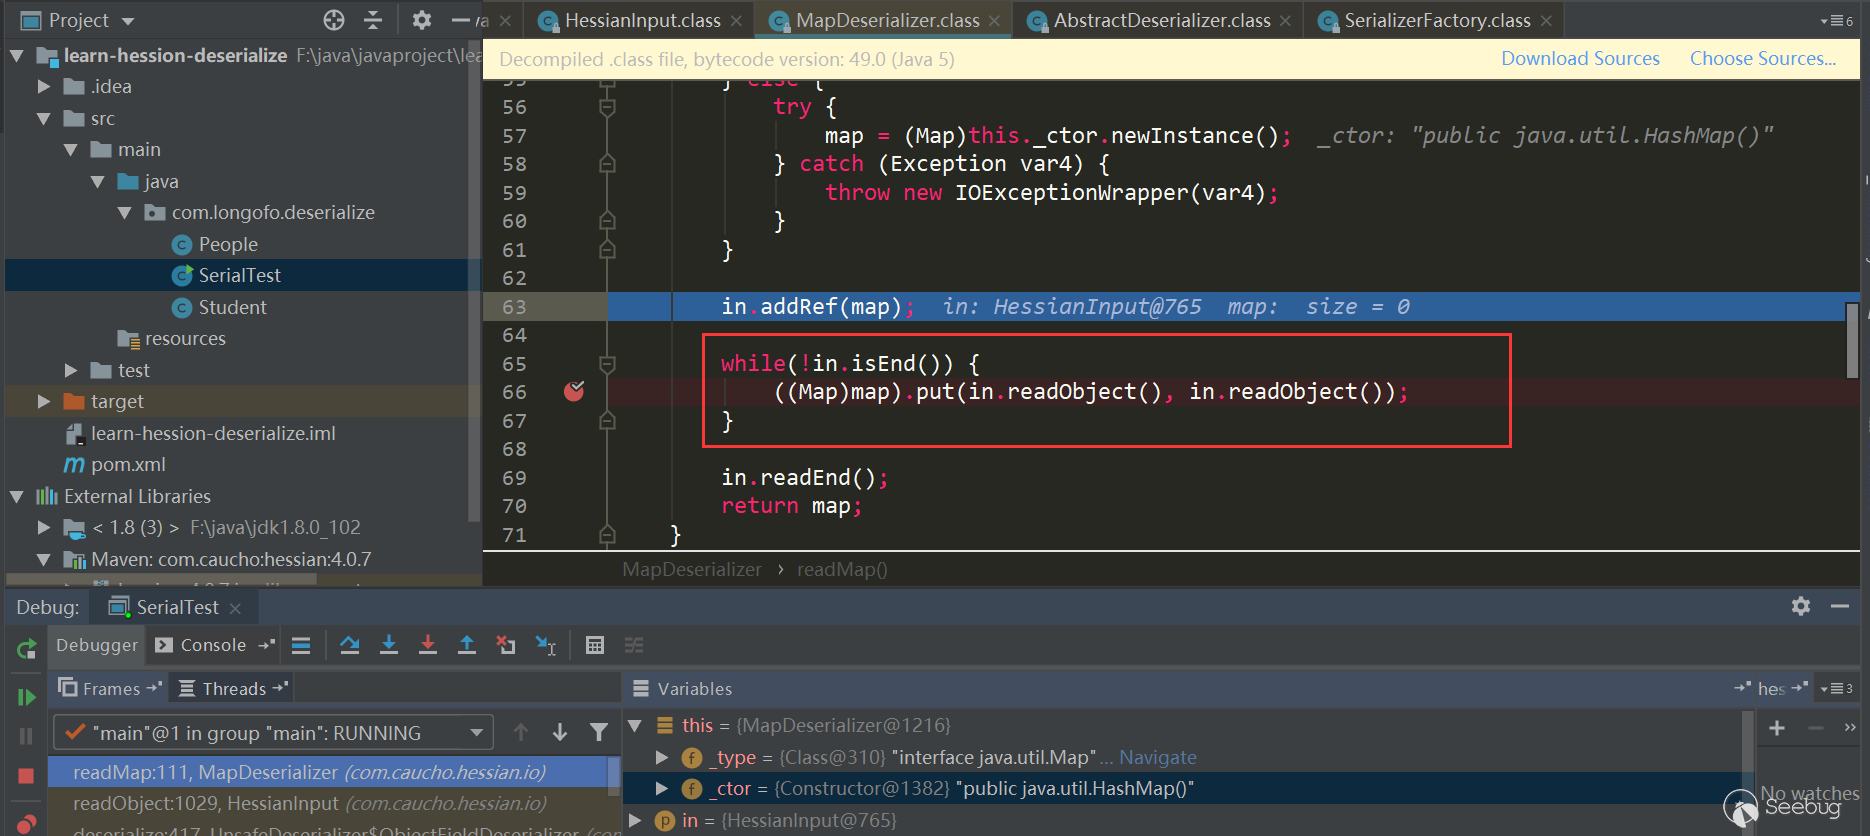Open the thread selector dropdown
Viewport: 1870px width, 836px height.
[x=476, y=733]
